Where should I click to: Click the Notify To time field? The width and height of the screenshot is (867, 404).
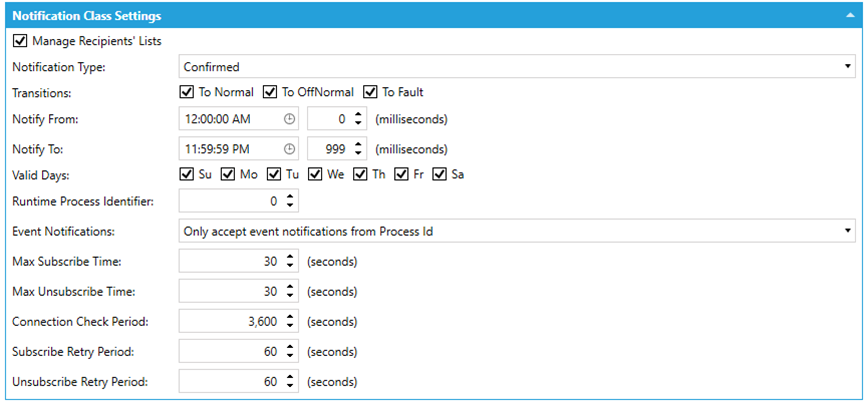230,147
